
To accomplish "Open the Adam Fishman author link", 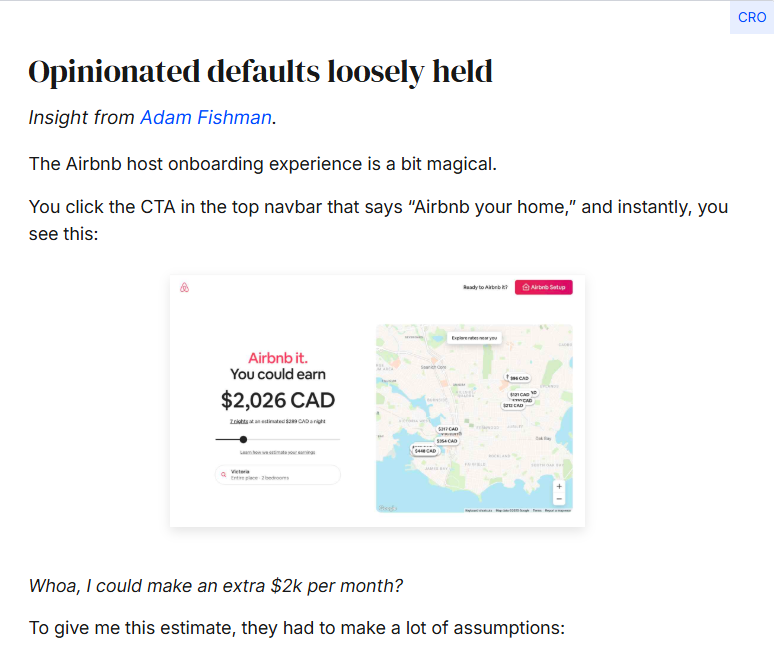I will [x=206, y=117].
